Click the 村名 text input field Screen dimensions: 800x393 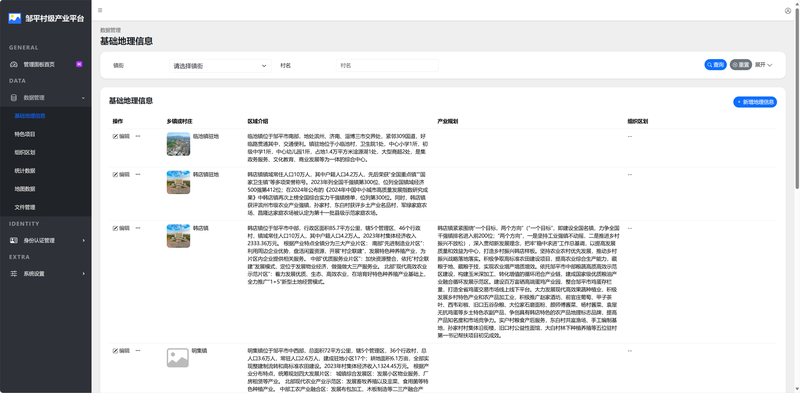pyautogui.click(x=387, y=66)
